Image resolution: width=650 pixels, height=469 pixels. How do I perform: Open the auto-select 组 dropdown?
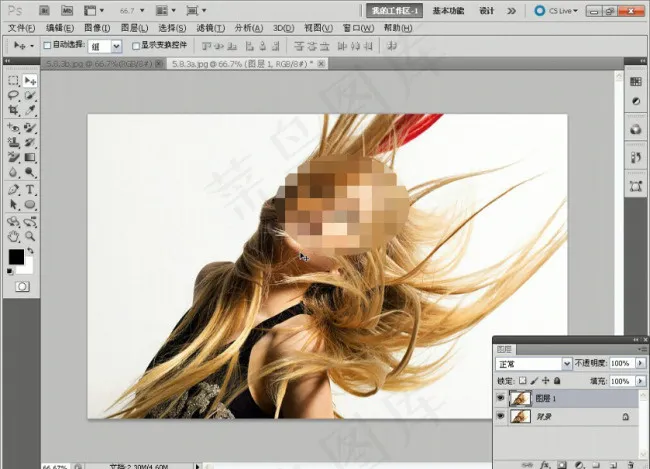pyautogui.click(x=116, y=46)
